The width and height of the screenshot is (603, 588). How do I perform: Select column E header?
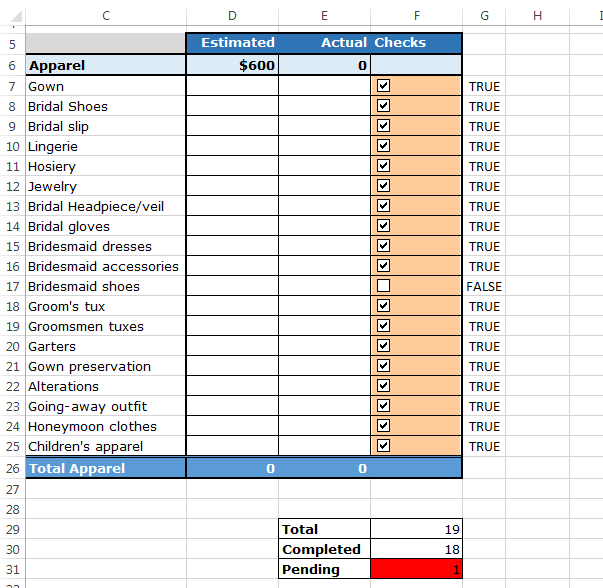point(325,15)
